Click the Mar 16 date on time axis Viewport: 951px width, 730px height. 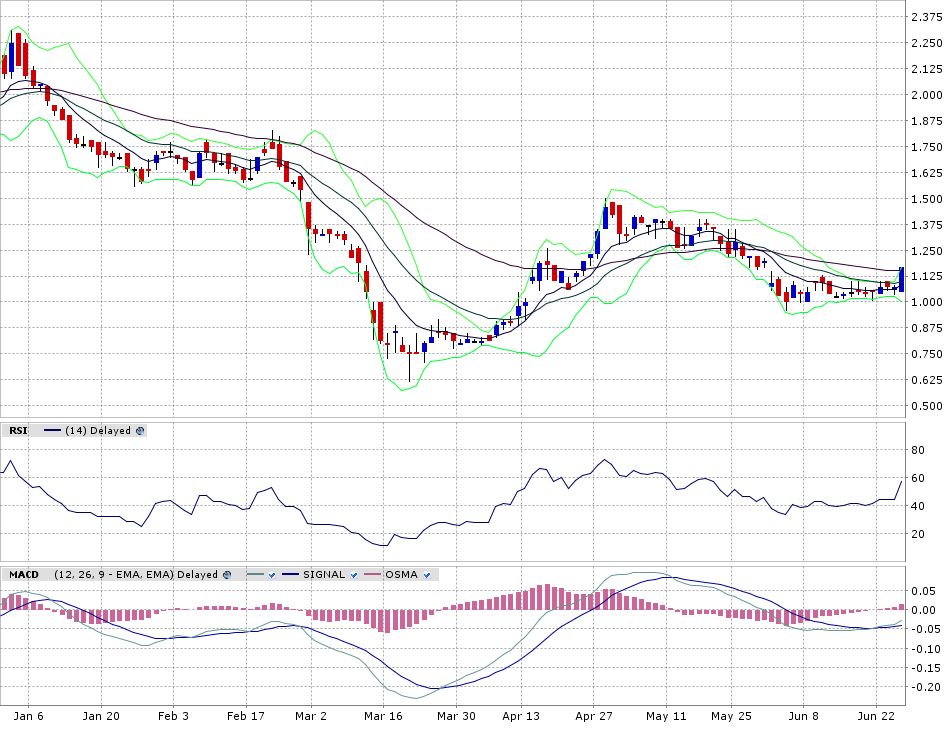click(383, 716)
